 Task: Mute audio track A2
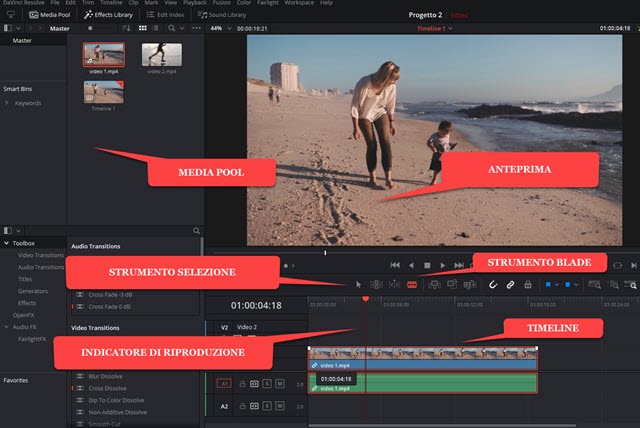click(x=280, y=406)
